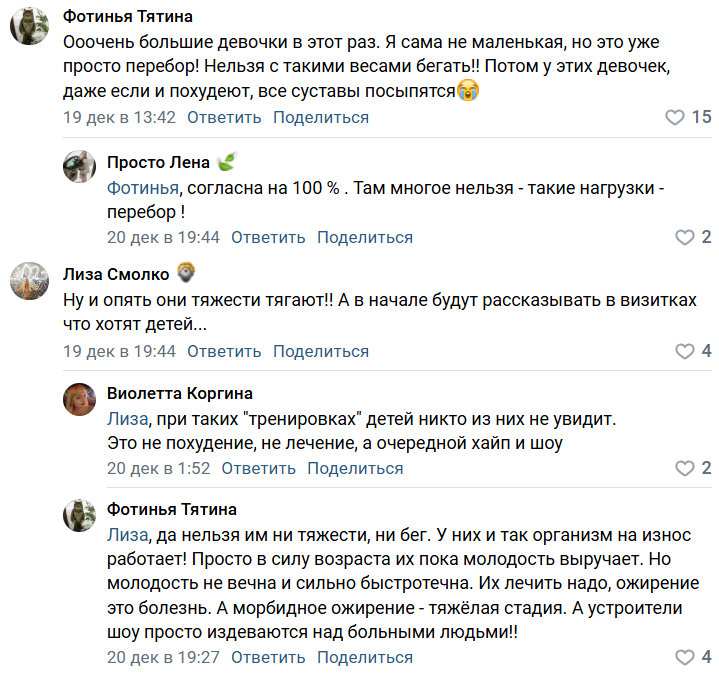This screenshot has width=719, height=673.
Task: Like Фотинья Тятина's last reply
Action: click(685, 658)
